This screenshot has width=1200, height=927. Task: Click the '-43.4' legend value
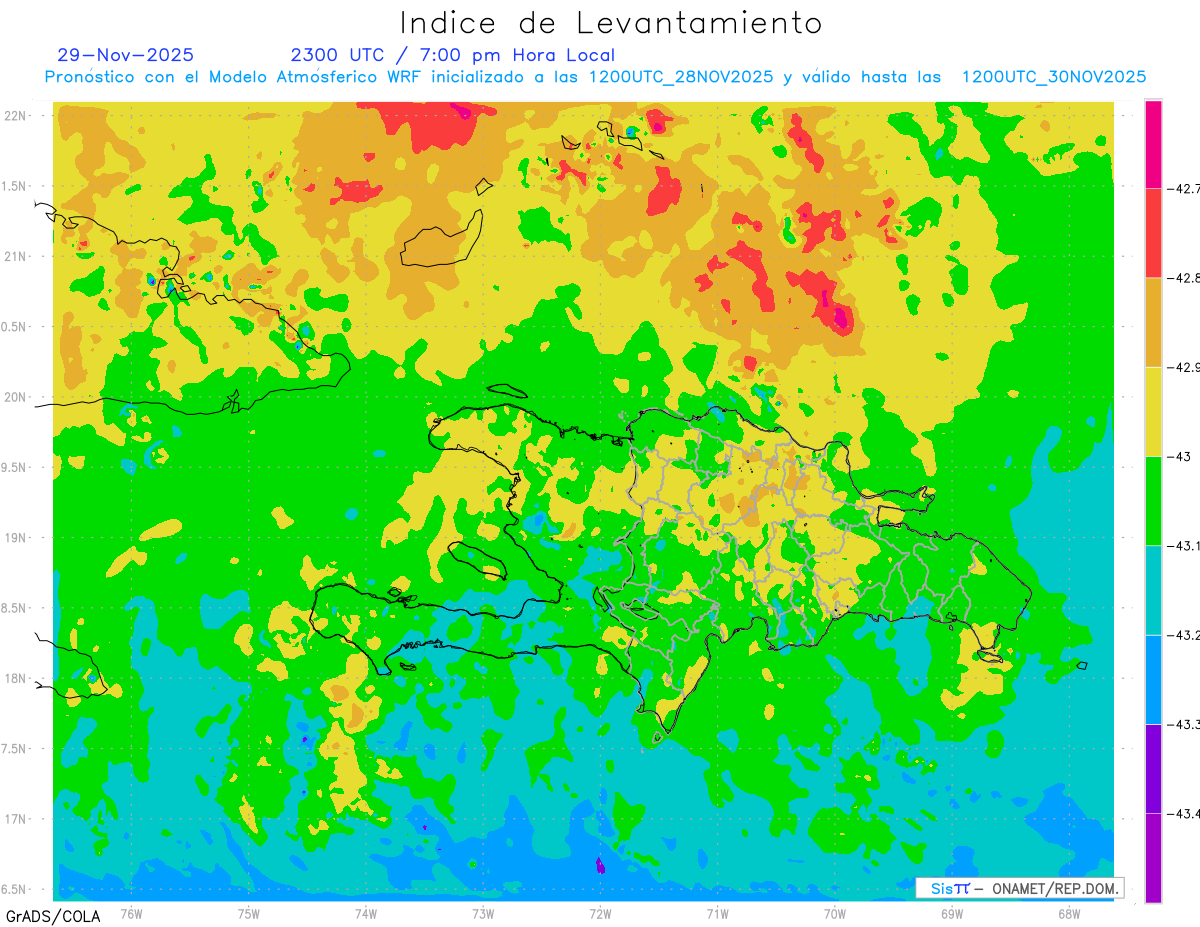(x=1184, y=813)
